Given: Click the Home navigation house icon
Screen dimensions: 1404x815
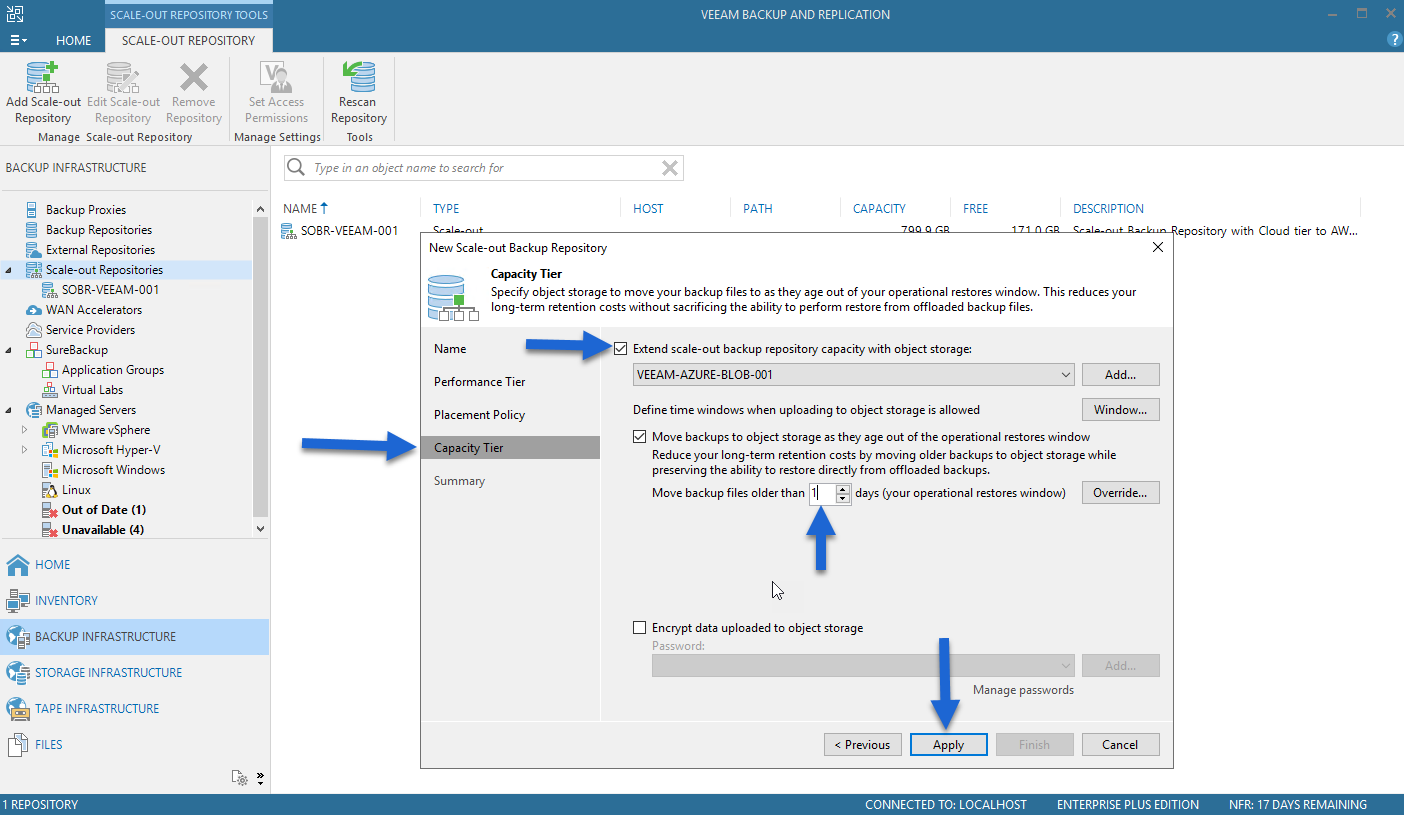Looking at the screenshot, I should tap(18, 565).
